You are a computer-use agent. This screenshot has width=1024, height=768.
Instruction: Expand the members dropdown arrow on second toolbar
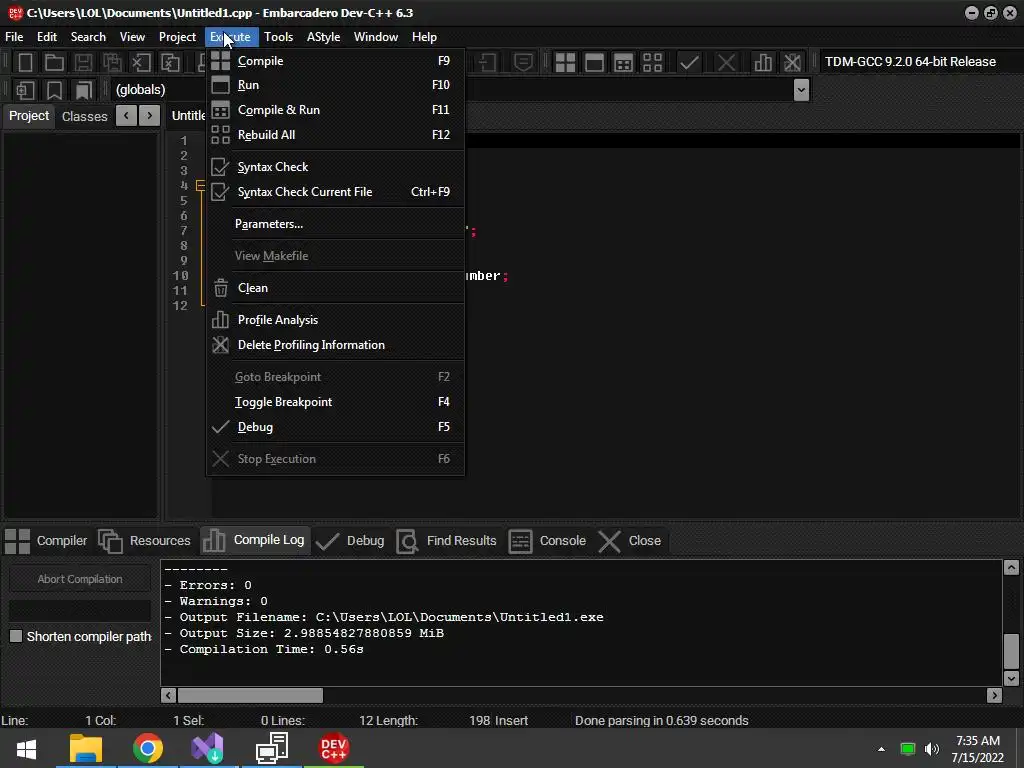801,89
